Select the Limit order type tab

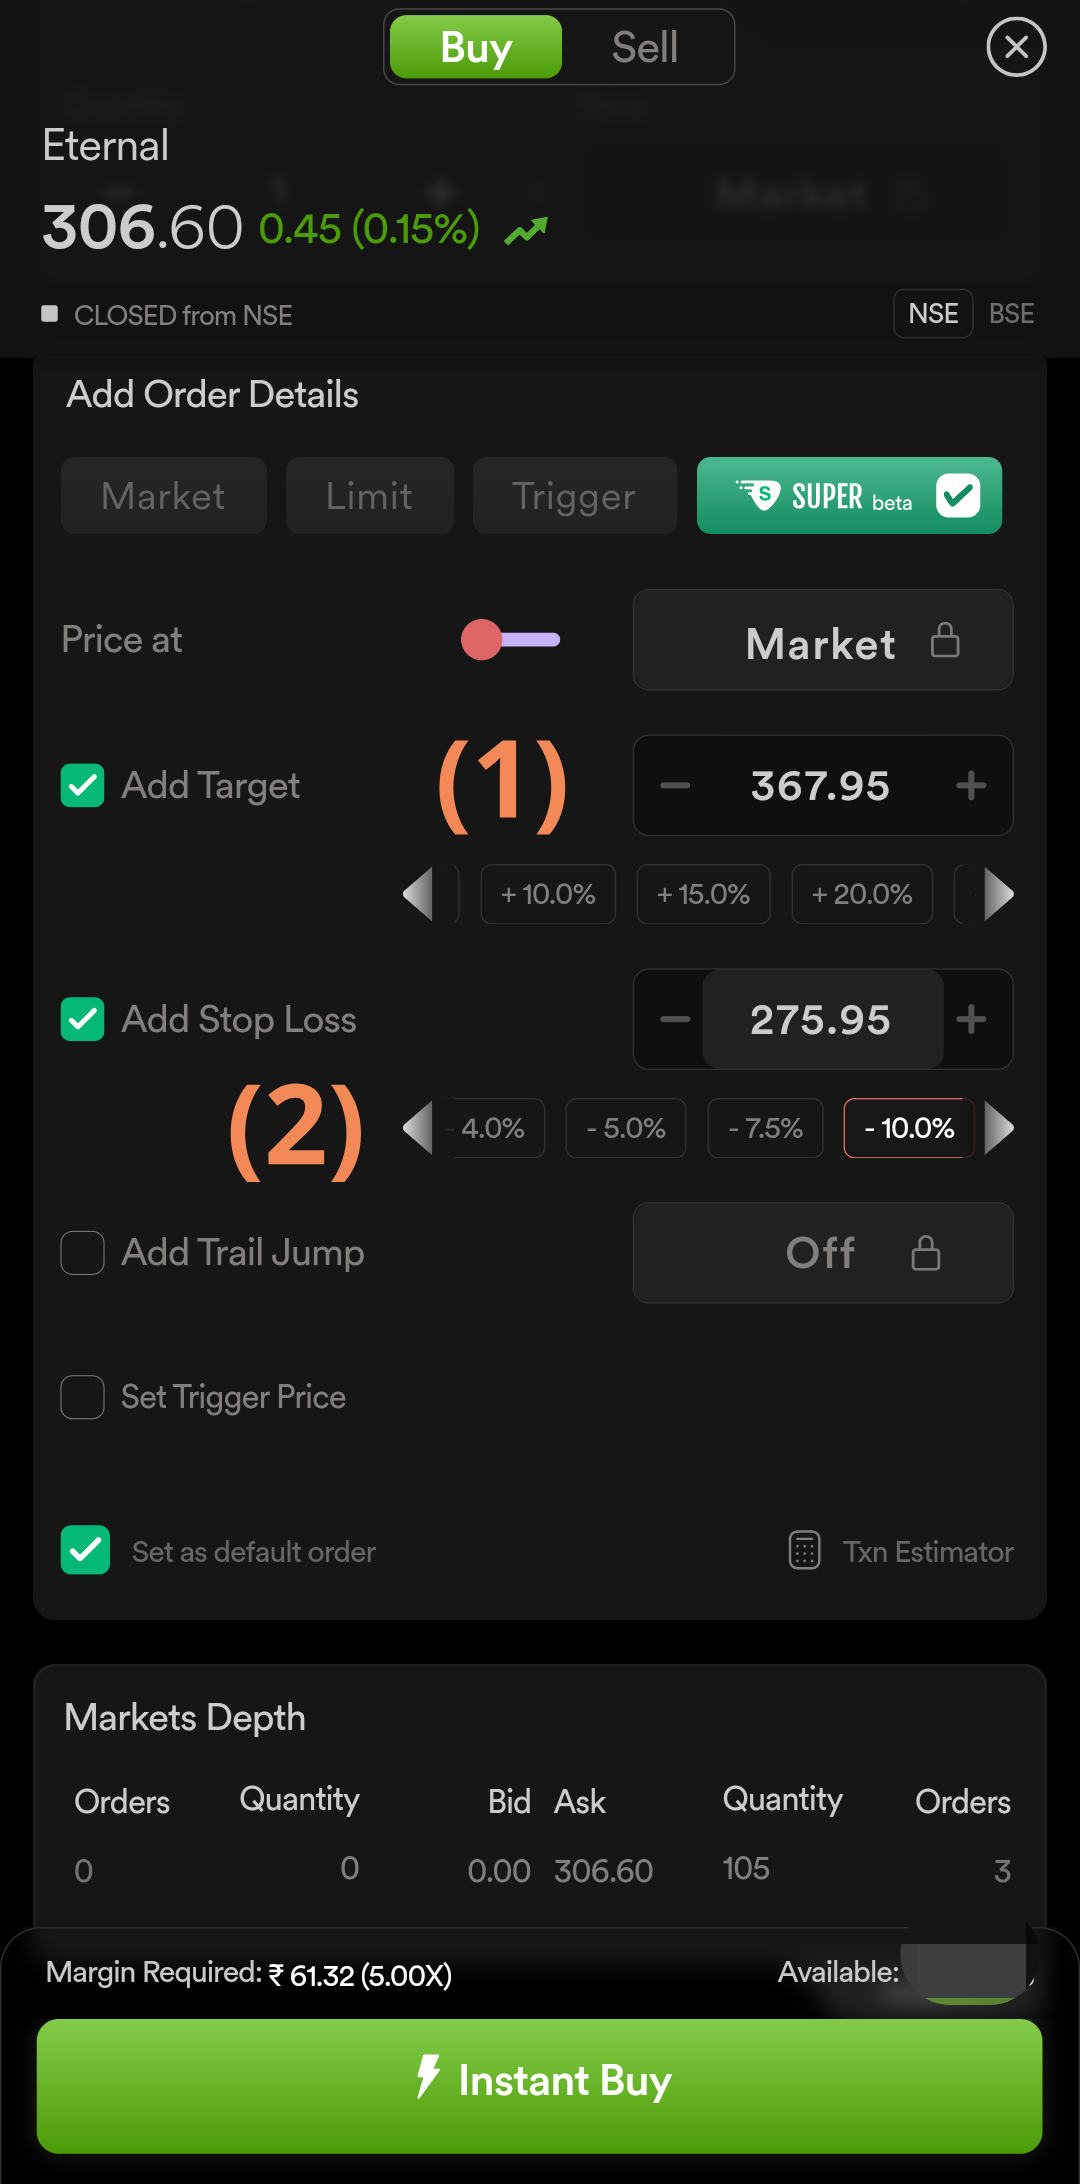[x=369, y=496]
